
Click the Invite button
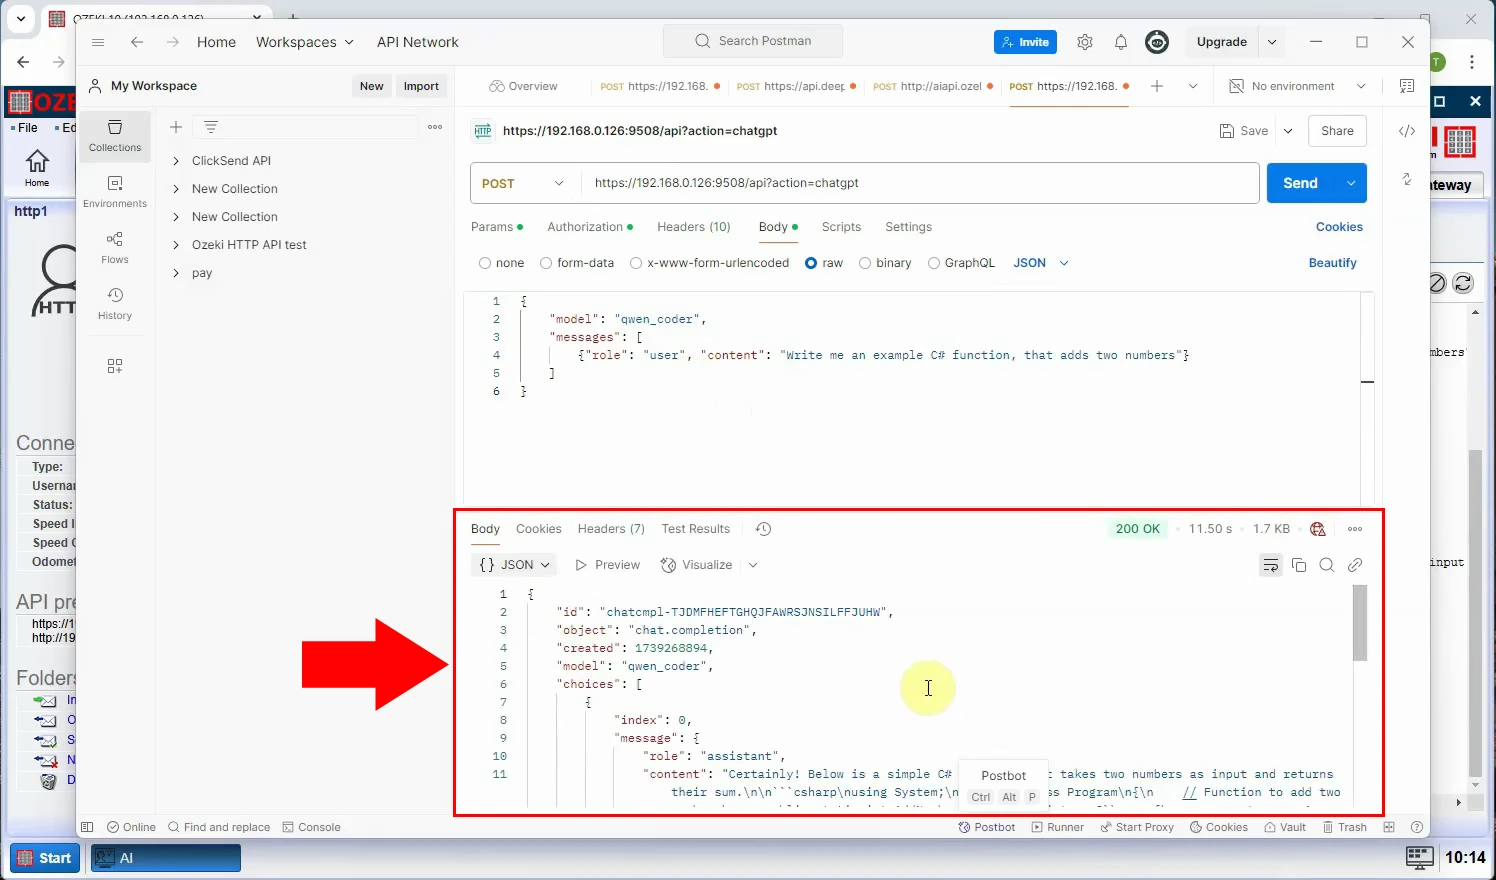pos(1025,42)
